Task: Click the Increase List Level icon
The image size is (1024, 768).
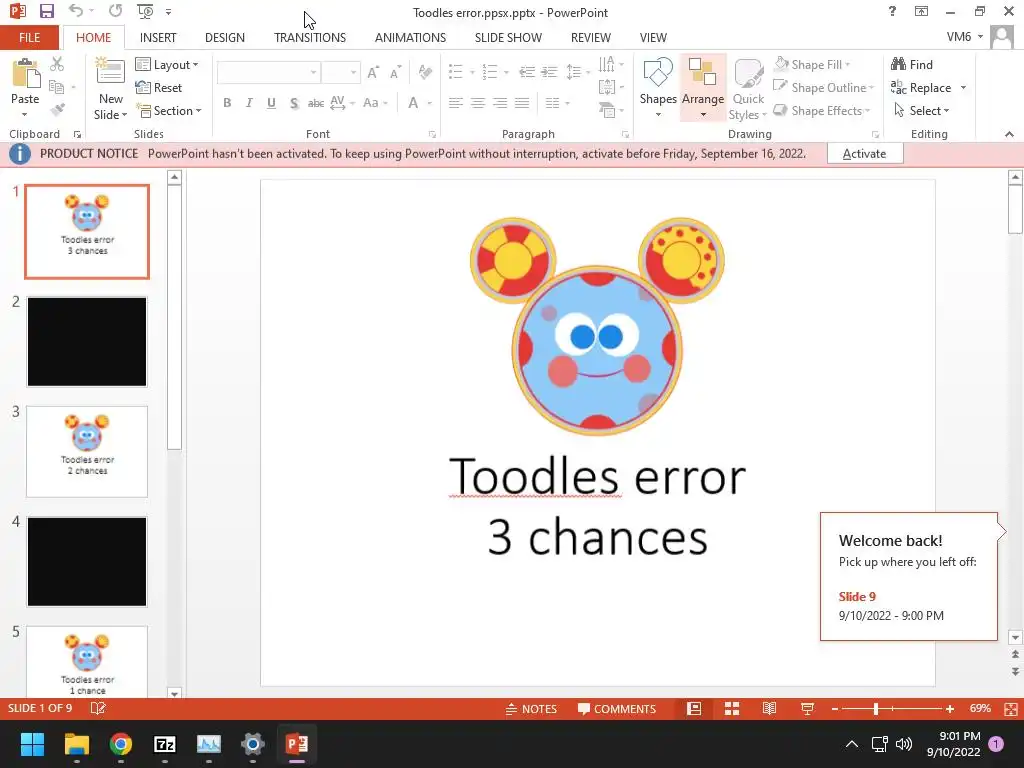Action: (549, 72)
